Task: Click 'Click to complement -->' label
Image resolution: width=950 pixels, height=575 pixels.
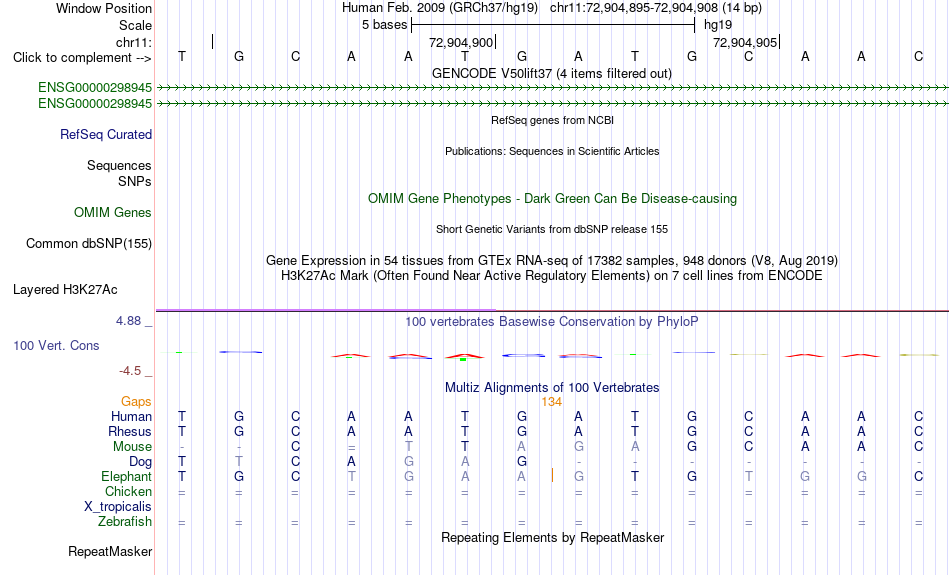Action: 82,58
